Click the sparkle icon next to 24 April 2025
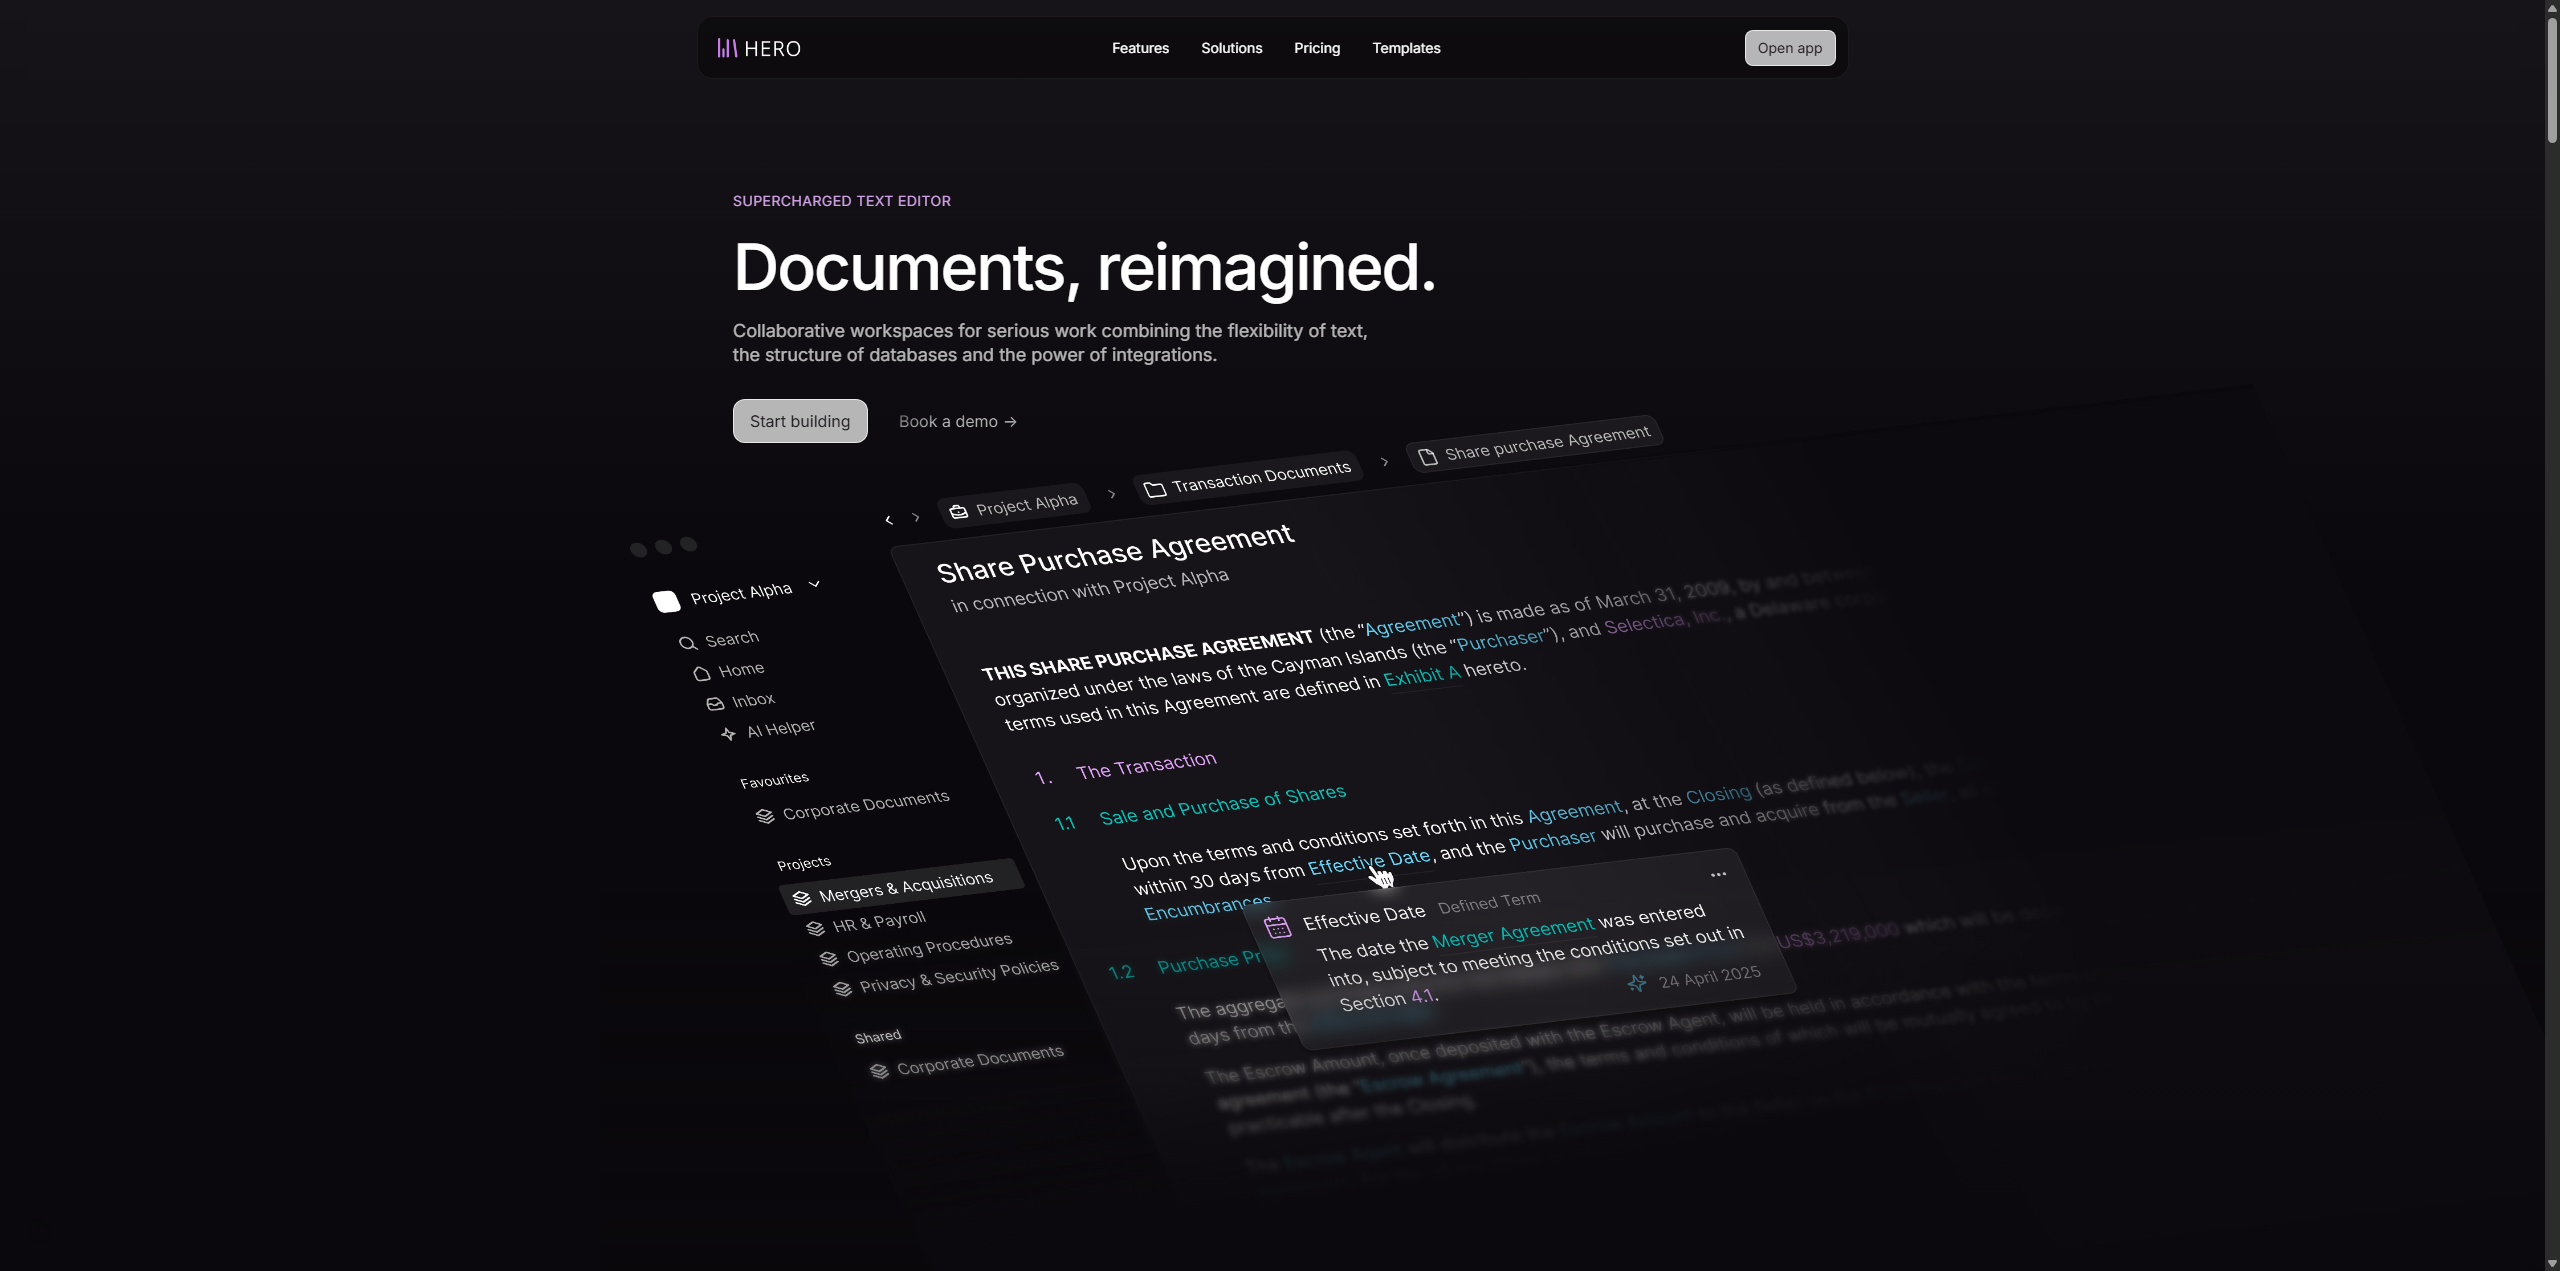Screen dimensions: 2560x1271 (1637, 983)
